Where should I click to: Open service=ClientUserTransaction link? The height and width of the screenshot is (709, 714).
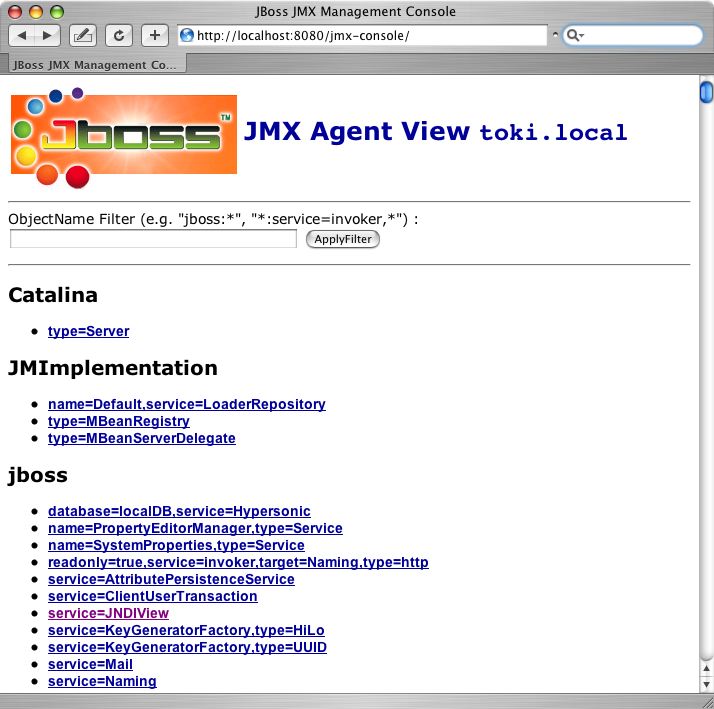(153, 596)
